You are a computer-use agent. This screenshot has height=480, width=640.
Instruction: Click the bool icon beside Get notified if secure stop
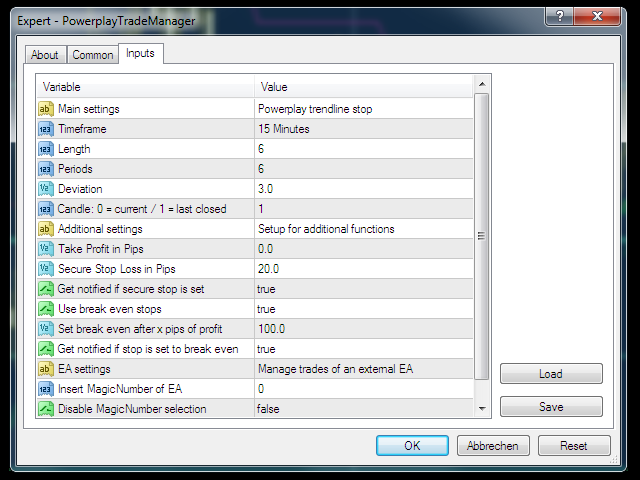click(46, 289)
